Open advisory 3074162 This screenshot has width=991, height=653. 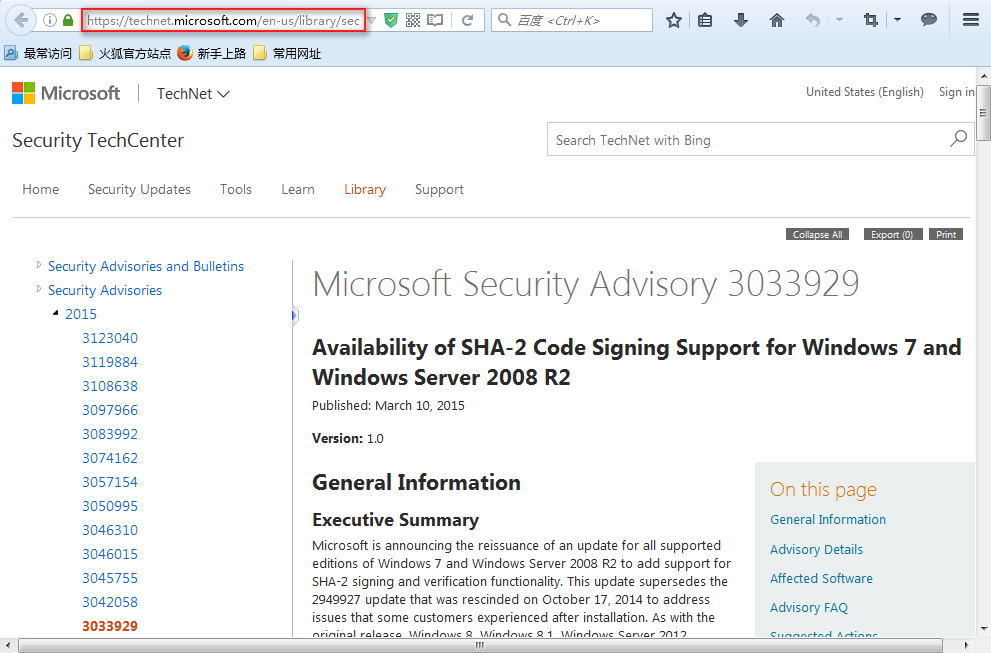coord(110,458)
